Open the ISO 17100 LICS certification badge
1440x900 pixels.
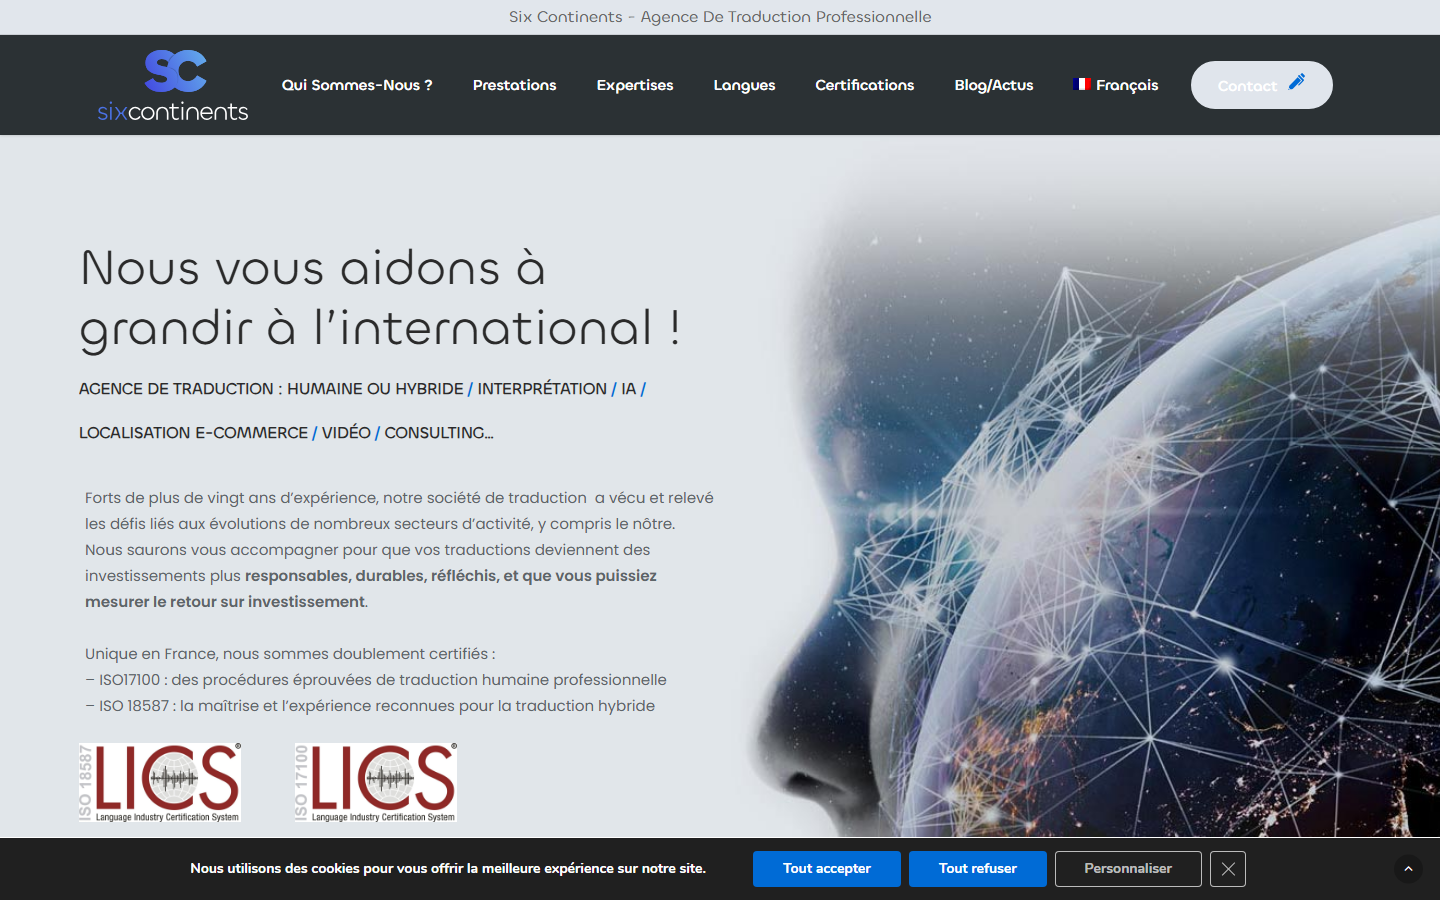coord(376,782)
